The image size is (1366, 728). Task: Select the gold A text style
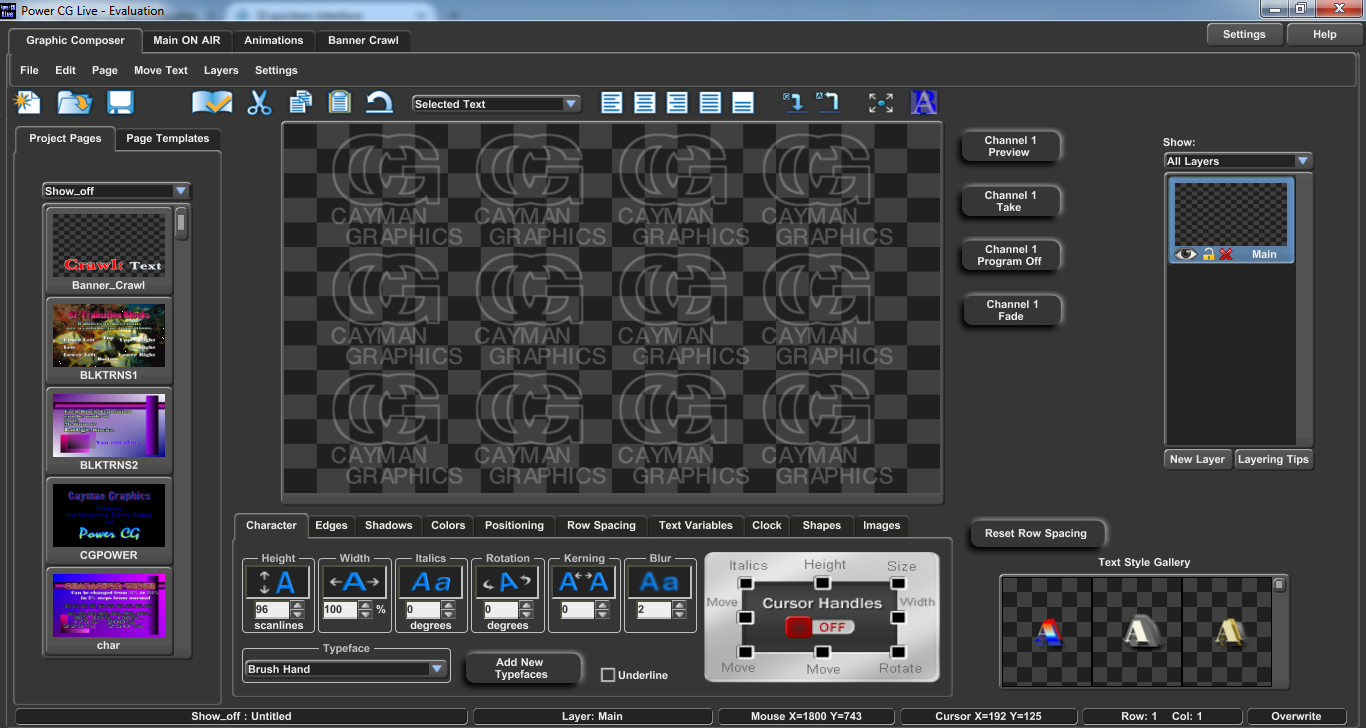coord(1228,630)
